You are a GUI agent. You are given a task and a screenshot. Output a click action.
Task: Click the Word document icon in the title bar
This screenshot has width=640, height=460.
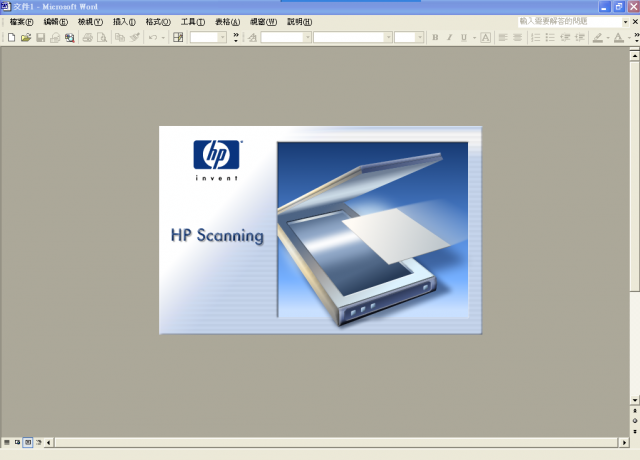coord(6,7)
